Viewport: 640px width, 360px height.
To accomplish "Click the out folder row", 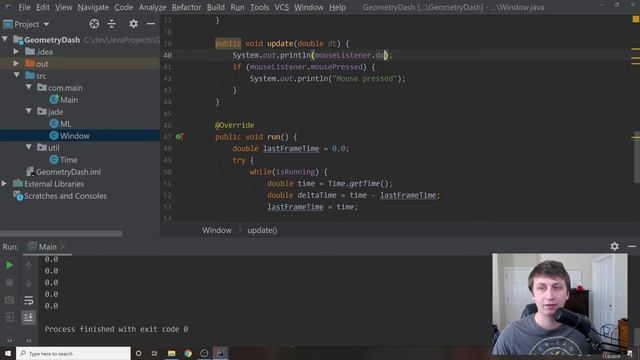I will [80, 64].
